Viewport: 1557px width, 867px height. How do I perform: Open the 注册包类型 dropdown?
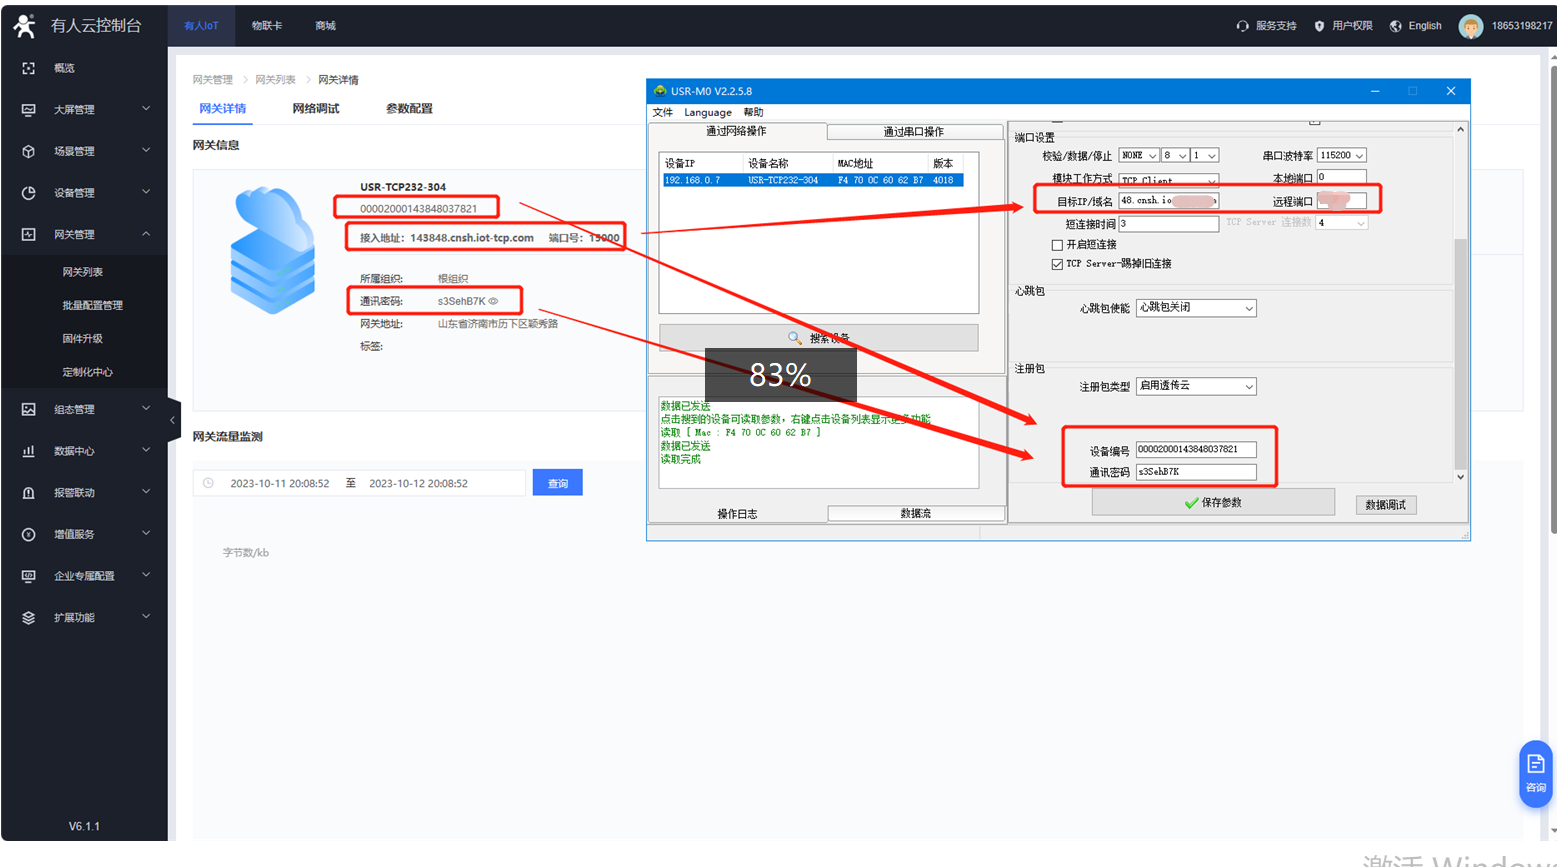1196,386
